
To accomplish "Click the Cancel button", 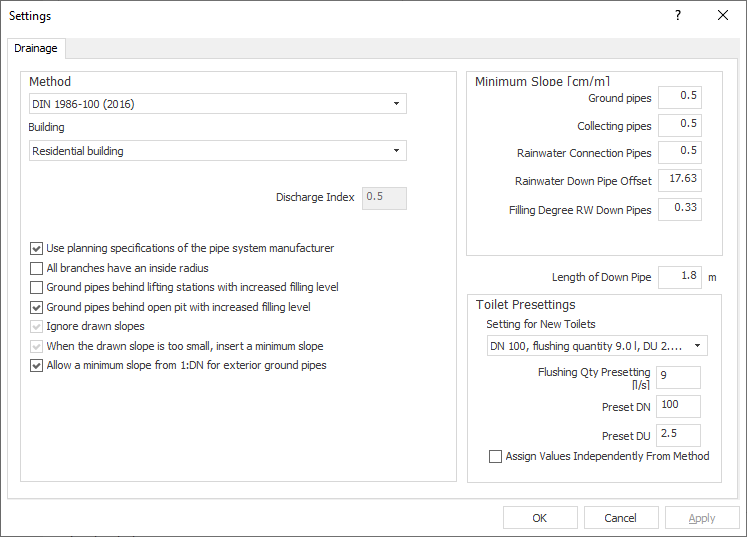I will point(621,518).
